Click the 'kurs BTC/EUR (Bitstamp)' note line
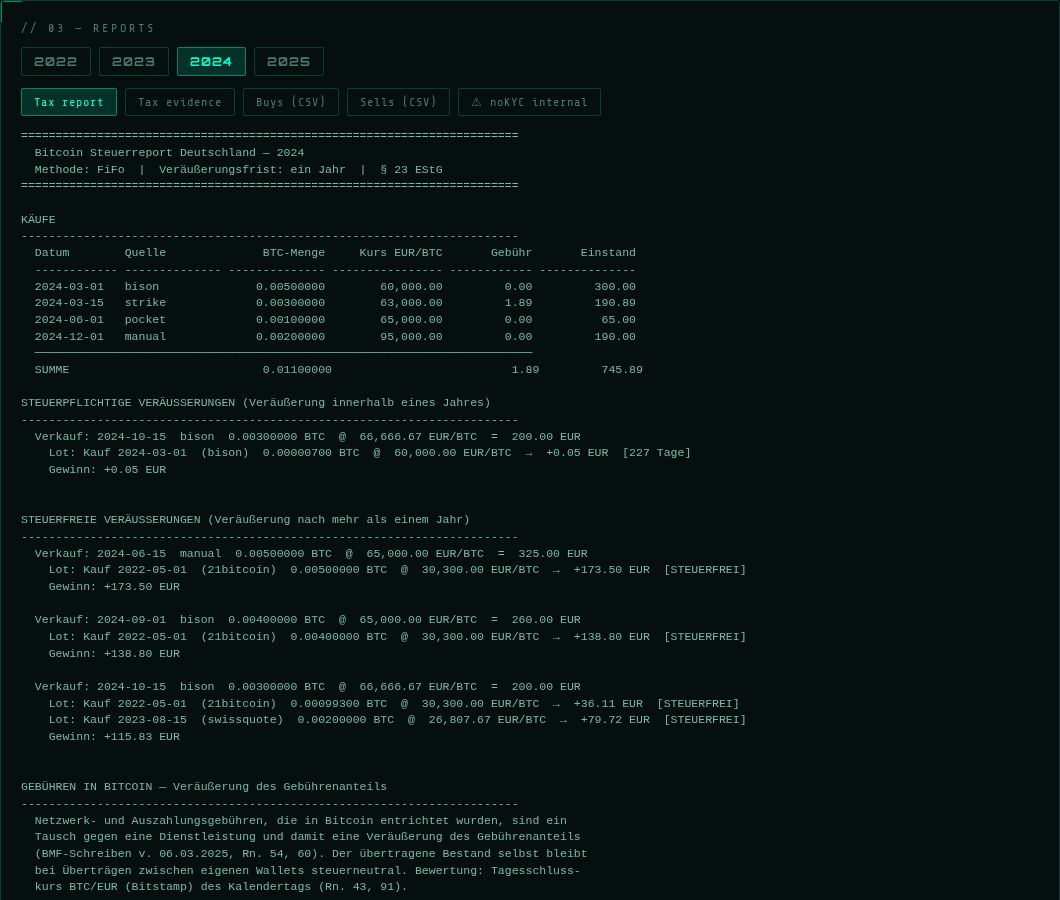Viewport: 1060px width, 900px height. tap(221, 887)
